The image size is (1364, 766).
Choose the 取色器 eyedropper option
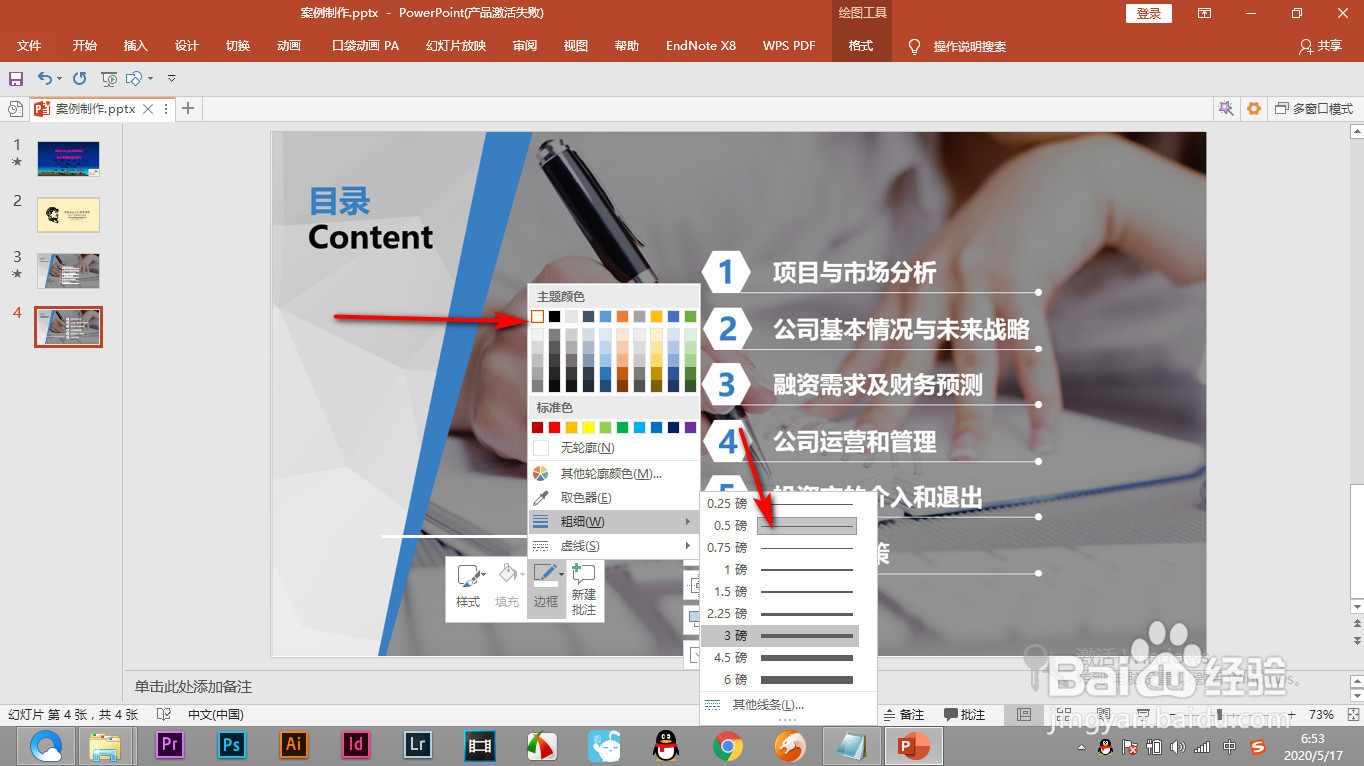(x=612, y=497)
